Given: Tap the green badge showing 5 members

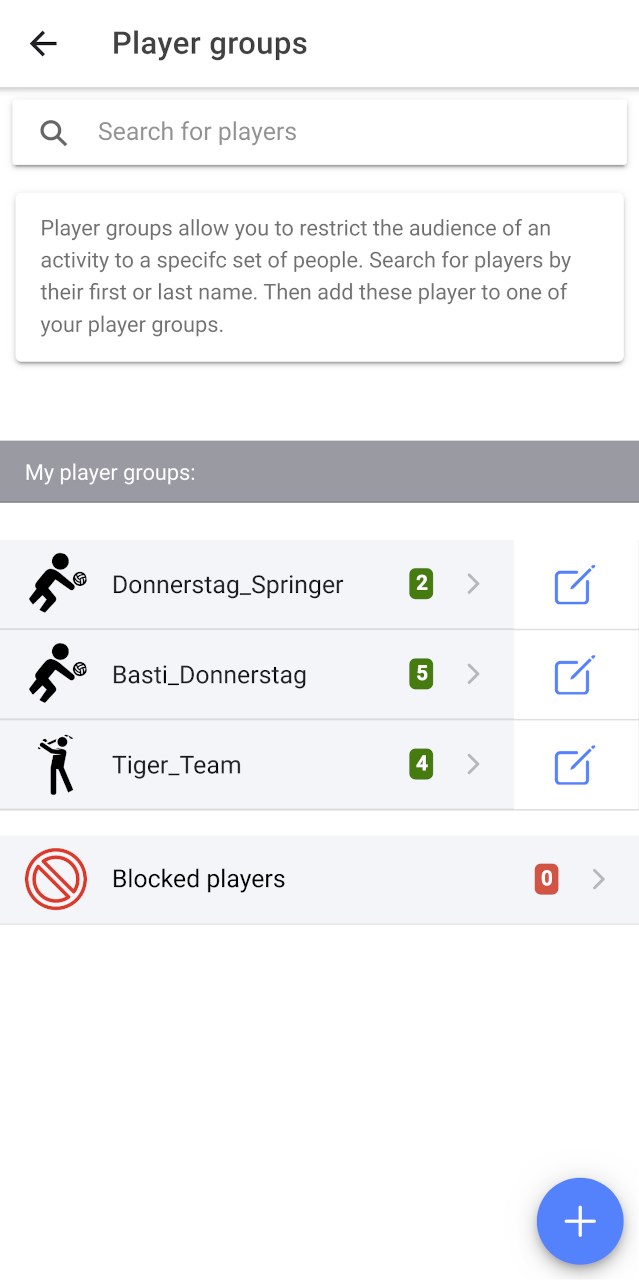Looking at the screenshot, I should pos(421,674).
